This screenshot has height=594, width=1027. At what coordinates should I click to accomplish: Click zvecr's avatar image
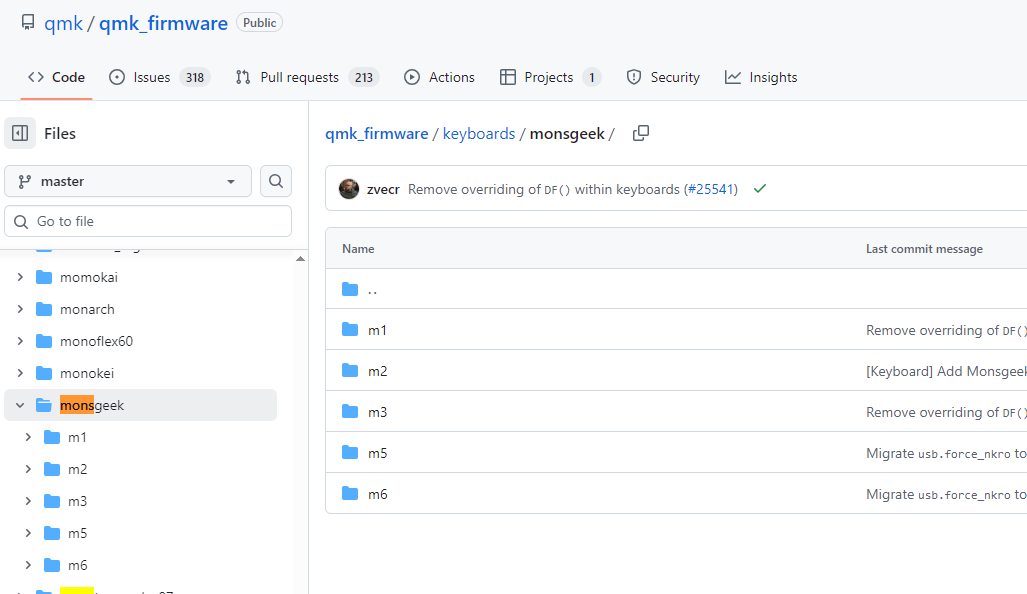click(349, 189)
